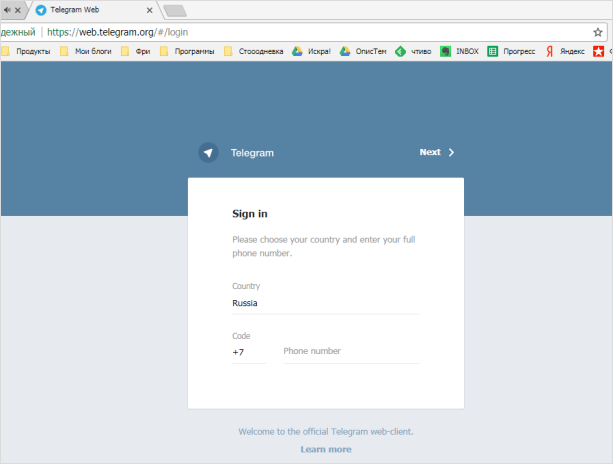Viewport: 613px width, 464px height.
Task: Close the Telegram Web tab
Action: click(x=150, y=10)
